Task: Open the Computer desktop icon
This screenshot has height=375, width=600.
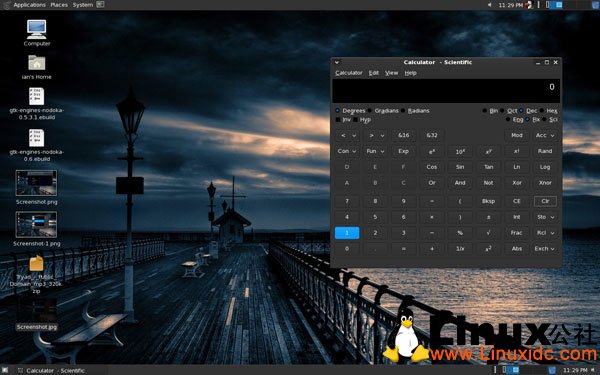Action: (x=37, y=33)
